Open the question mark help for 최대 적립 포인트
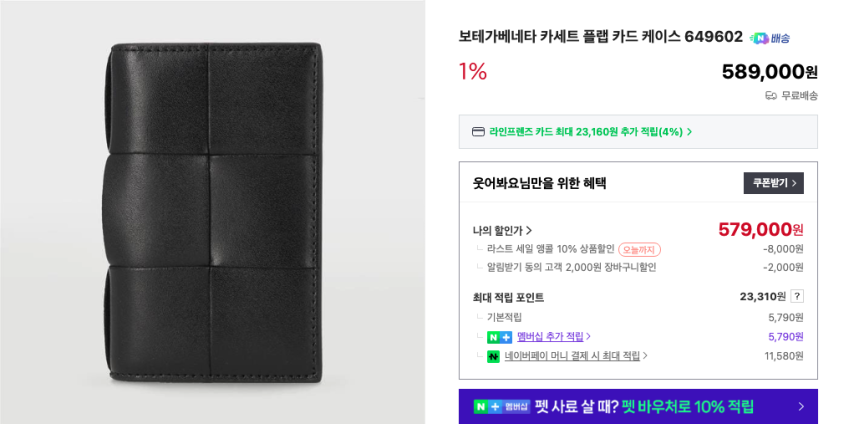 tap(797, 297)
